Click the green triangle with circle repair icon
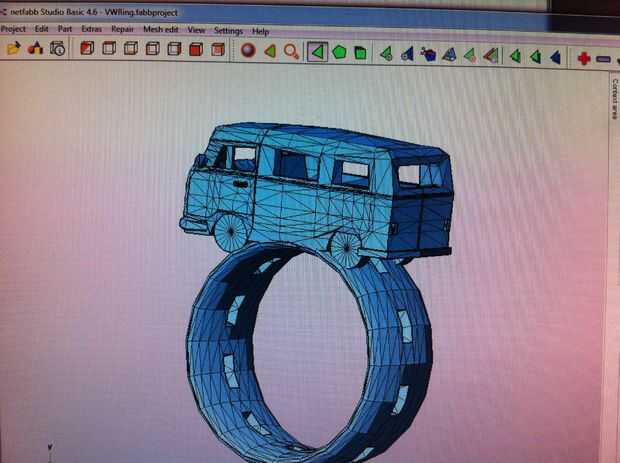620x463 pixels. (x=386, y=54)
